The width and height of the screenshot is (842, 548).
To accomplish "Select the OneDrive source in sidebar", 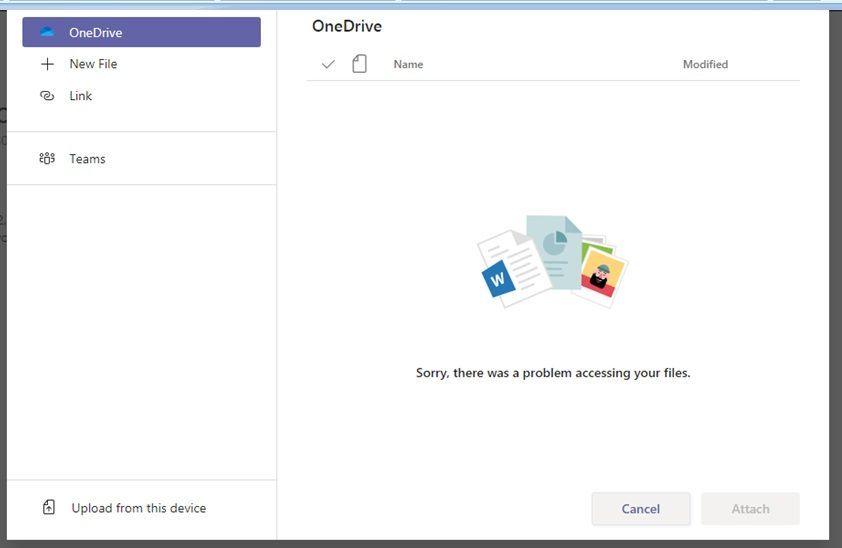I will (141, 32).
